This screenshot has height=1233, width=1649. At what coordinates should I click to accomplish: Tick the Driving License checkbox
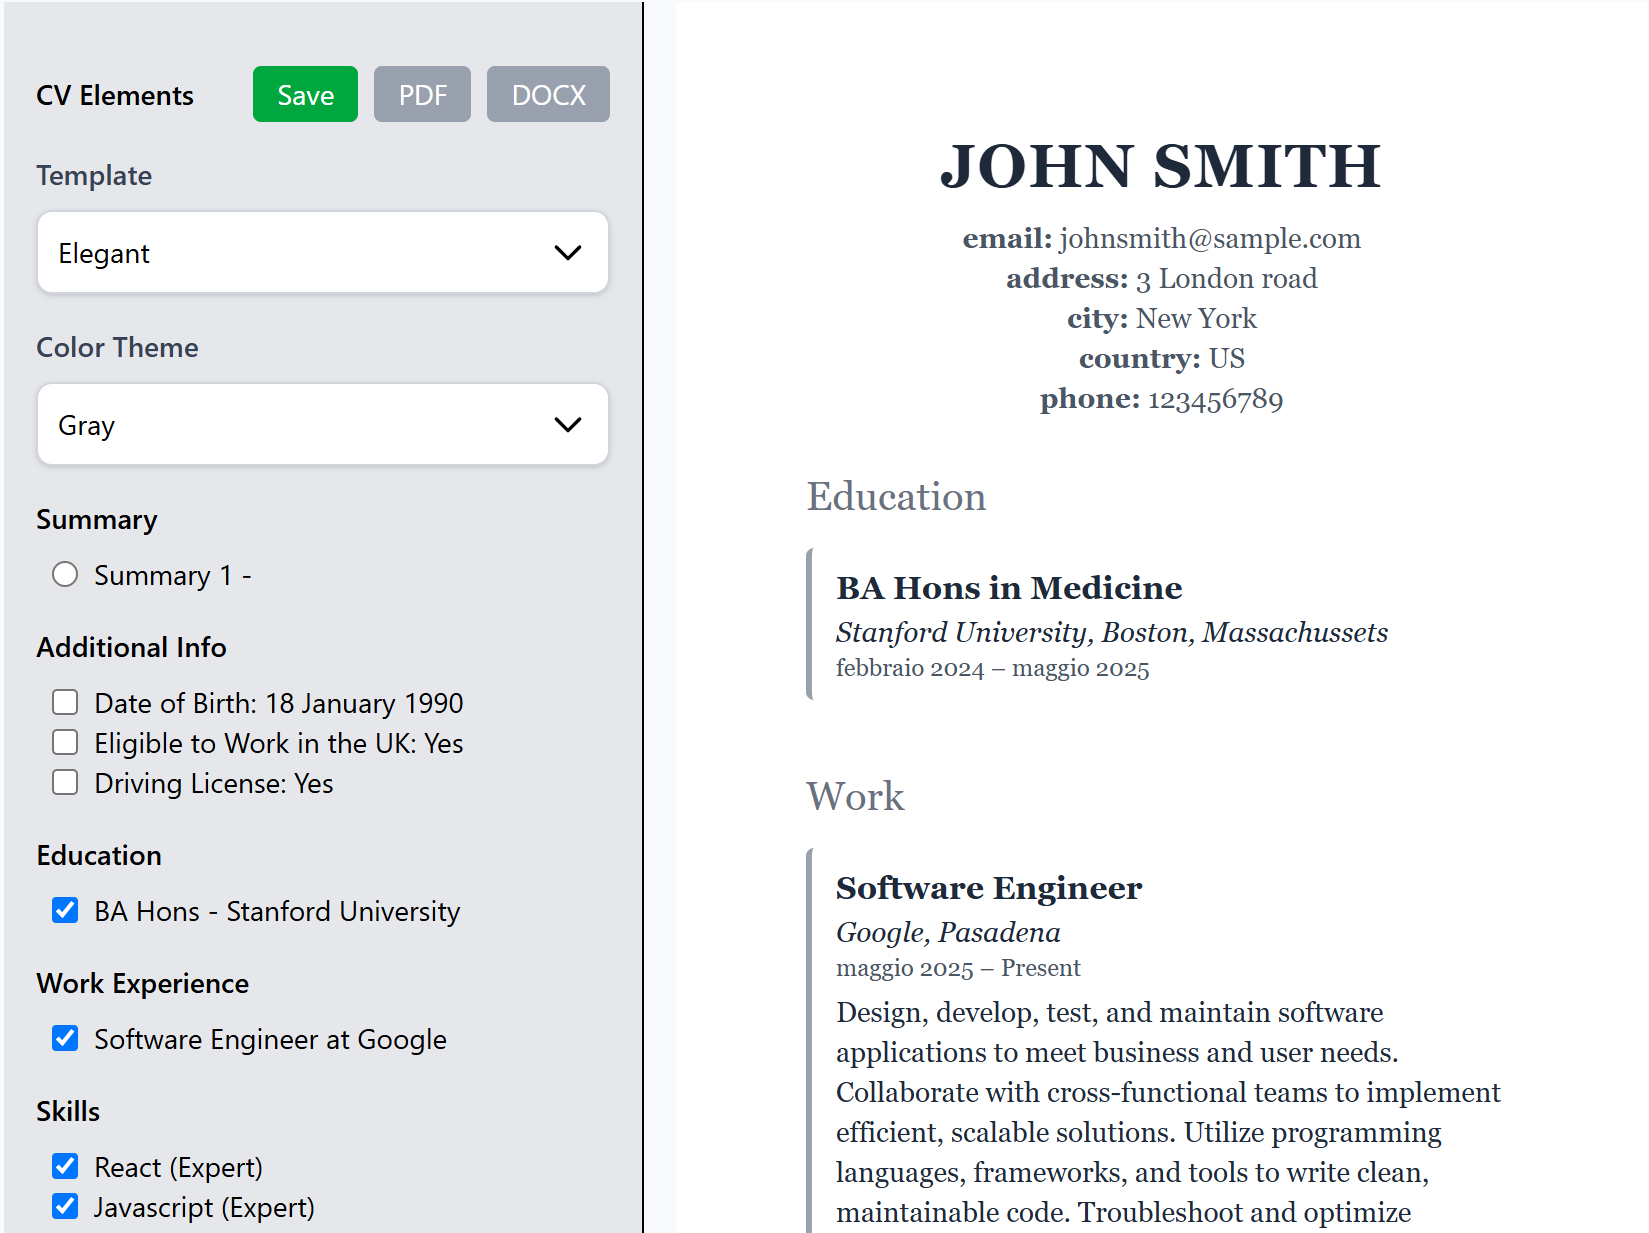65,782
